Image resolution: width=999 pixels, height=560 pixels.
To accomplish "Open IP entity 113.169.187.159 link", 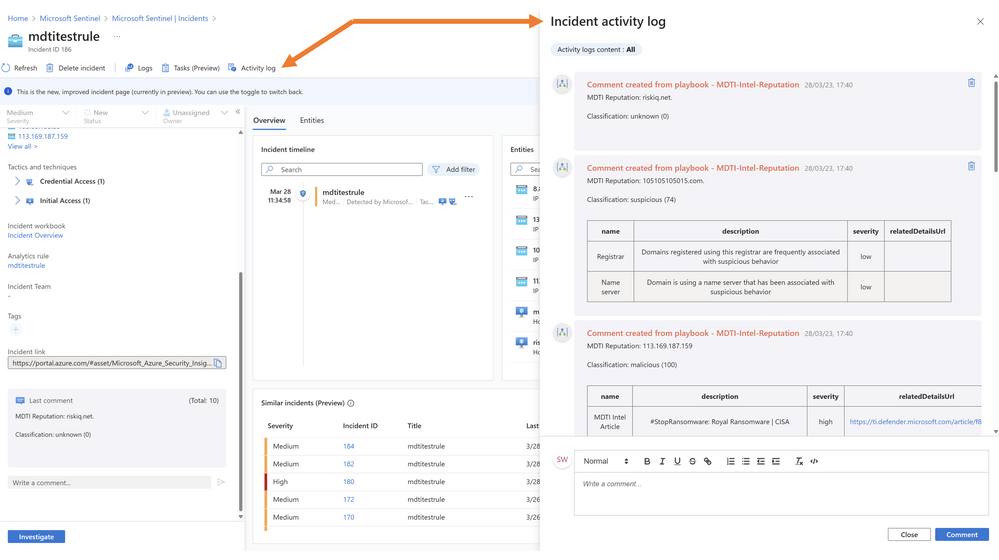I will pos(43,136).
